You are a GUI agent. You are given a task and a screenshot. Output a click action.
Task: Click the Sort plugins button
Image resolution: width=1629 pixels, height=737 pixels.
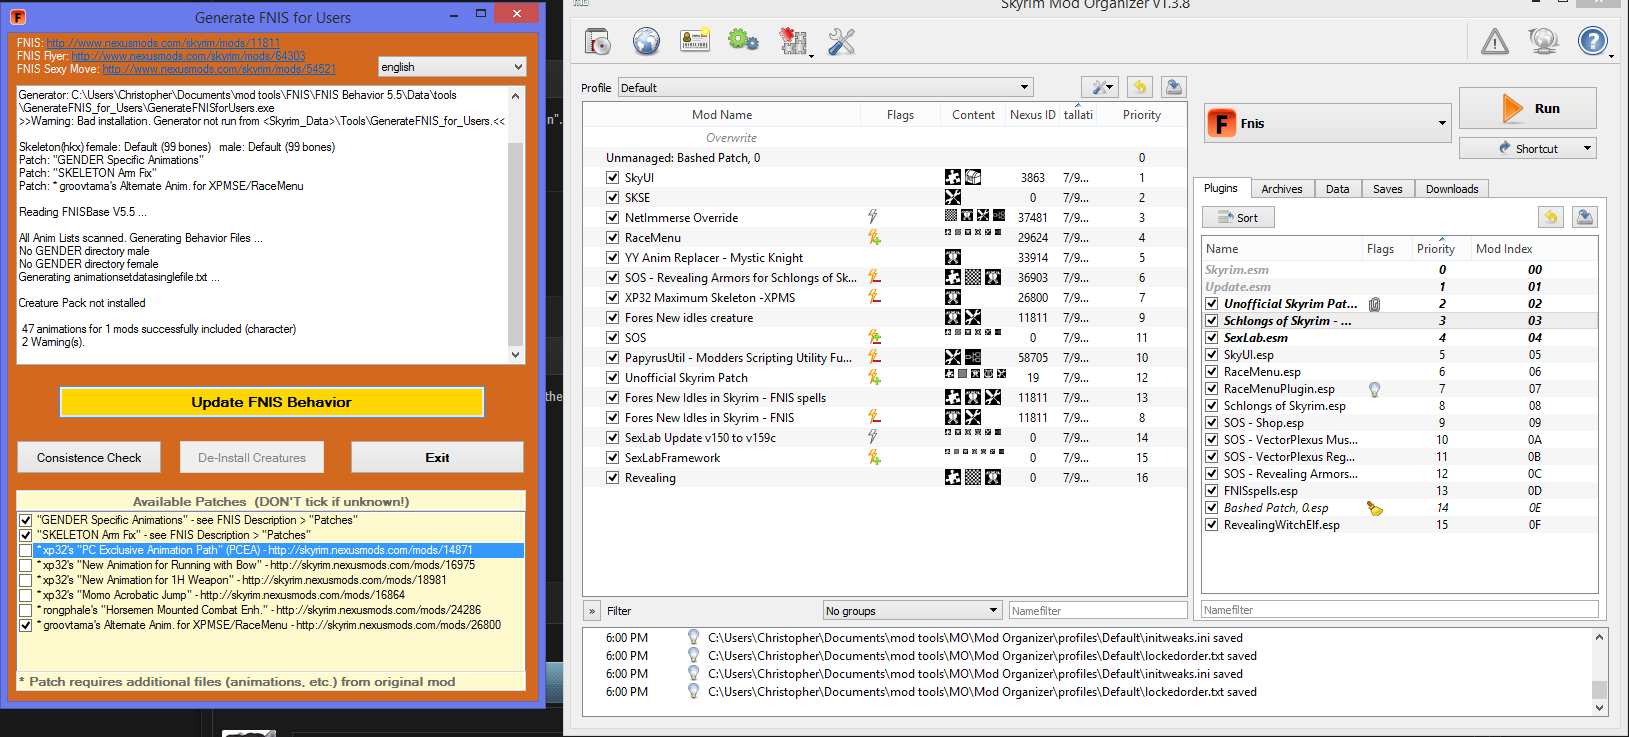point(1238,217)
